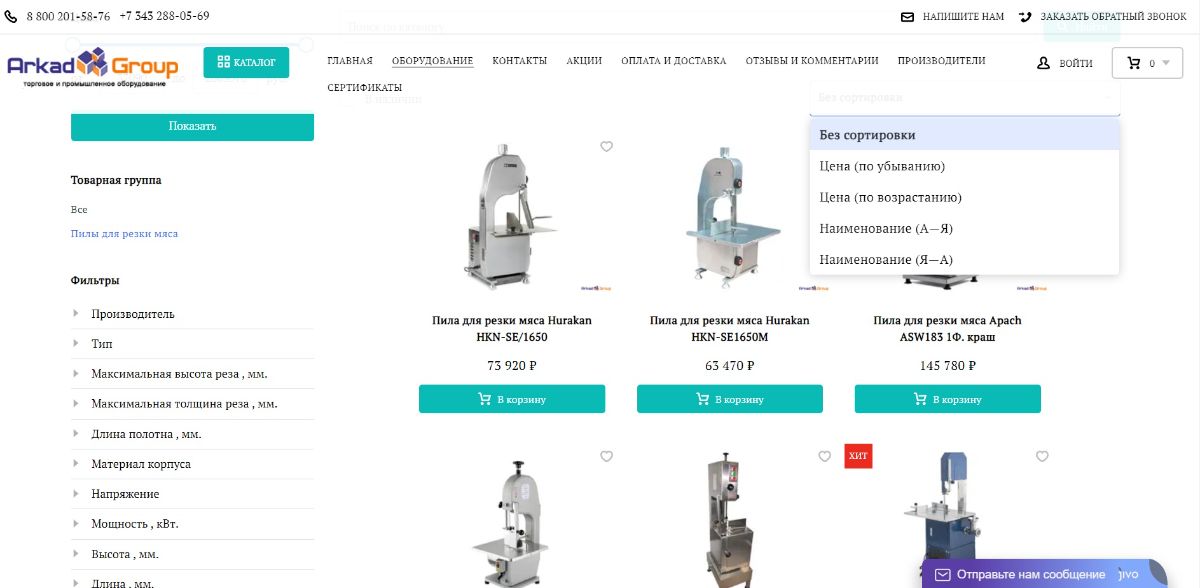The width and height of the screenshot is (1200, 588).
Task: Click the Arkad Group logo
Action: coord(92,67)
